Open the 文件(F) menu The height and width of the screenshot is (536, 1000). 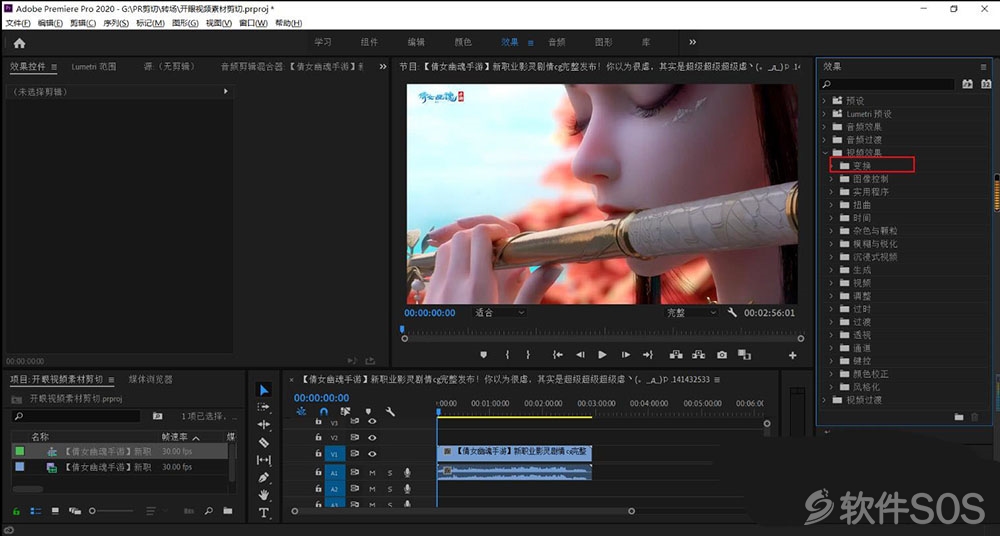(18, 23)
